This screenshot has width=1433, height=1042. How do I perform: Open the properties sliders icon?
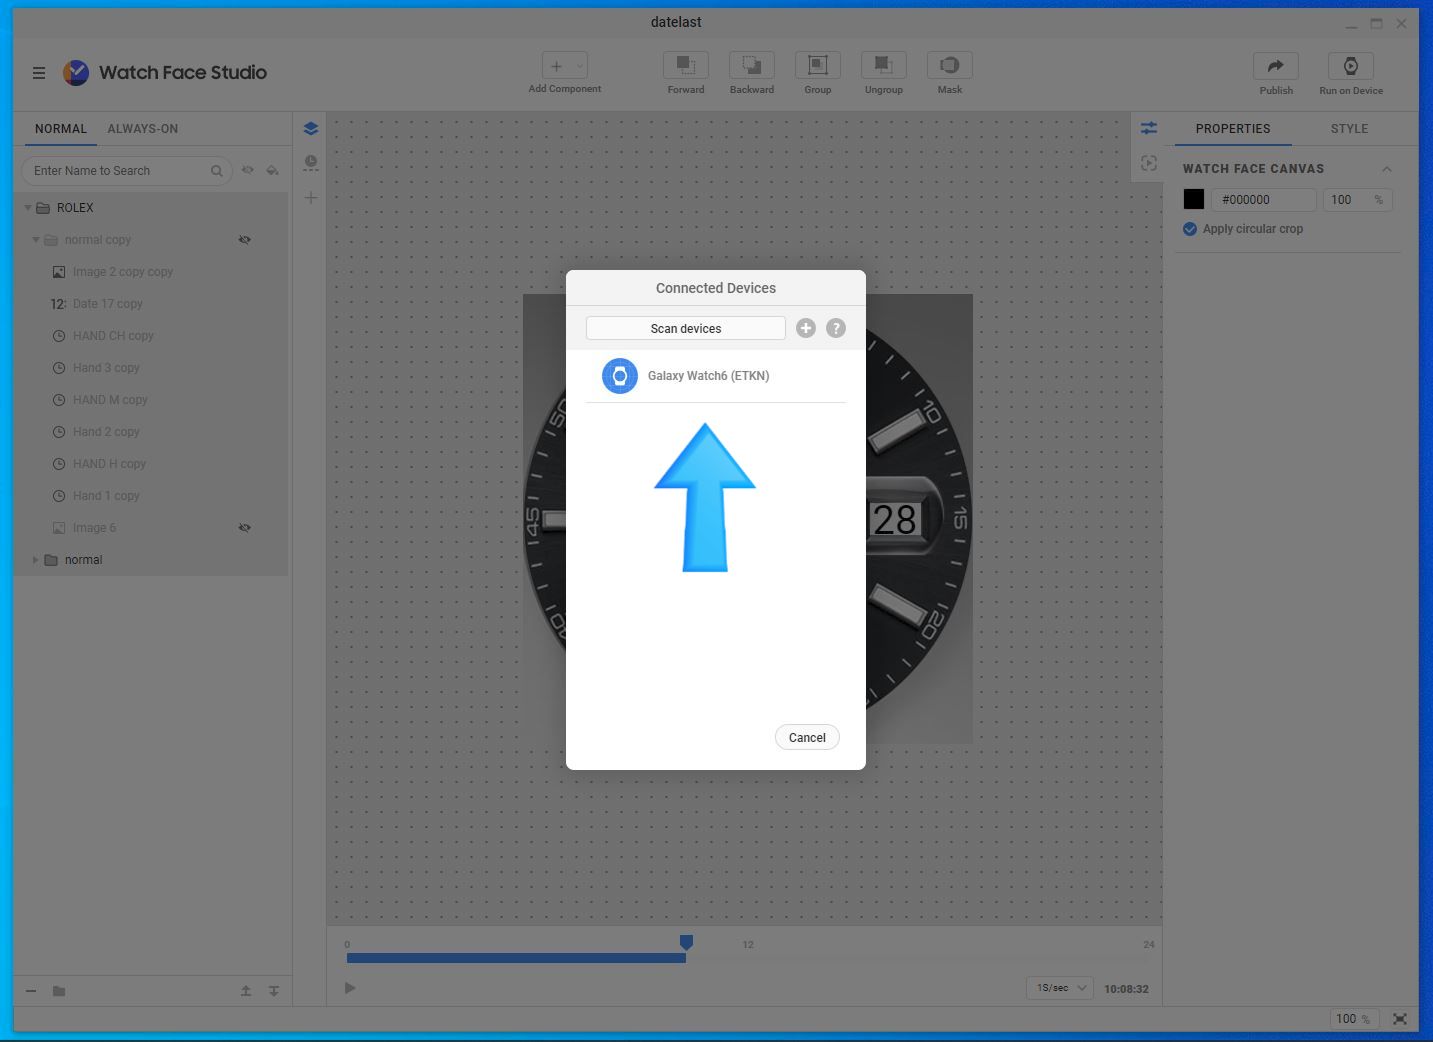click(1149, 128)
